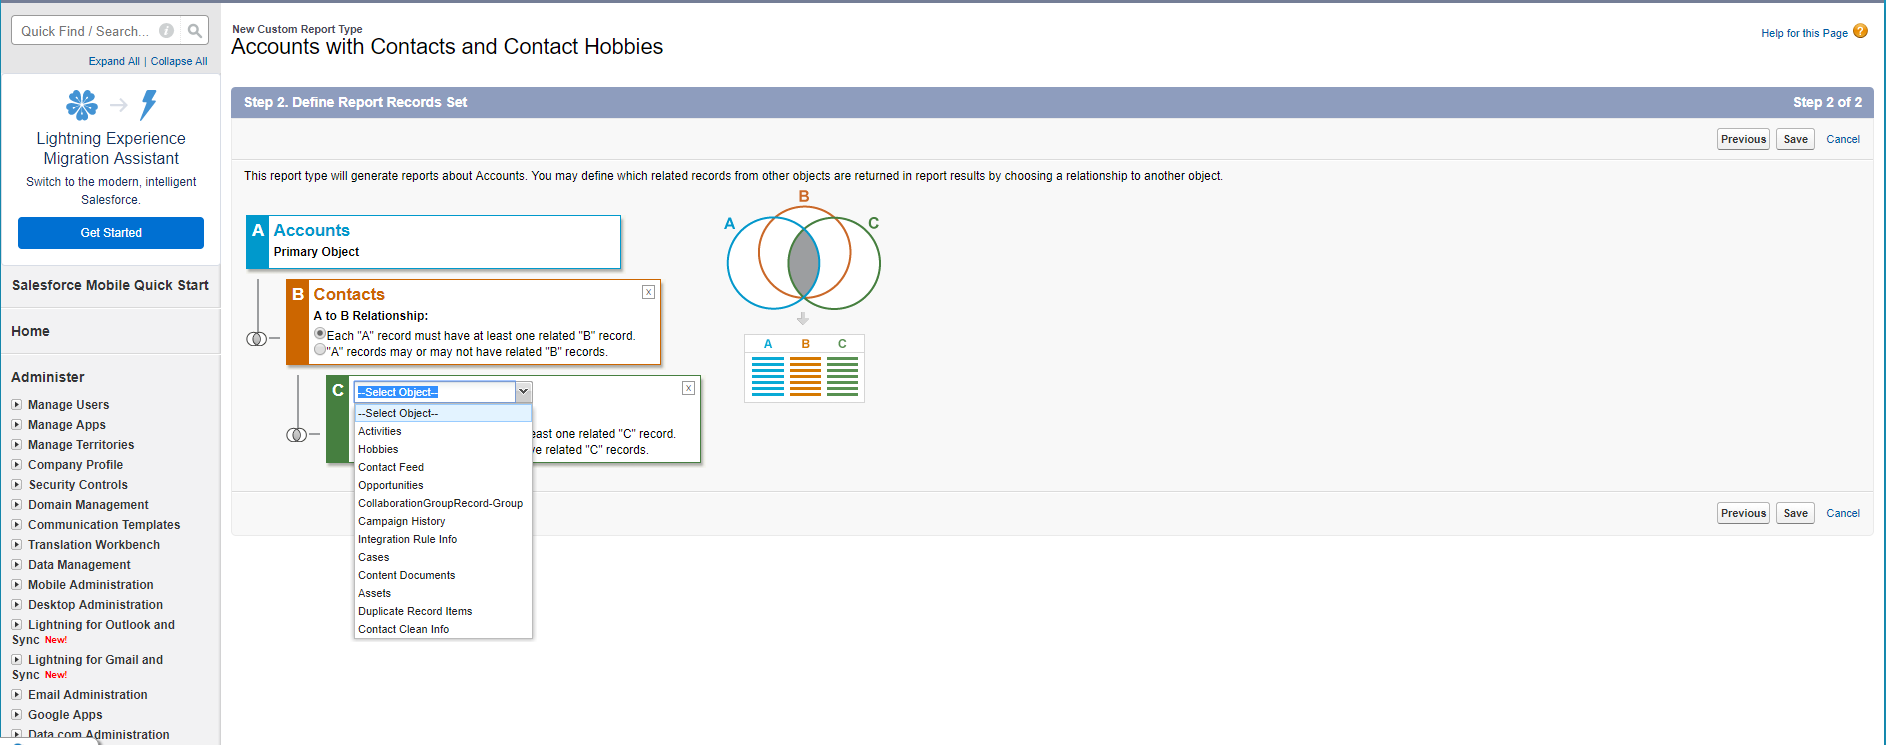1886x745 pixels.
Task: Open Email Administration link
Action: (x=88, y=695)
